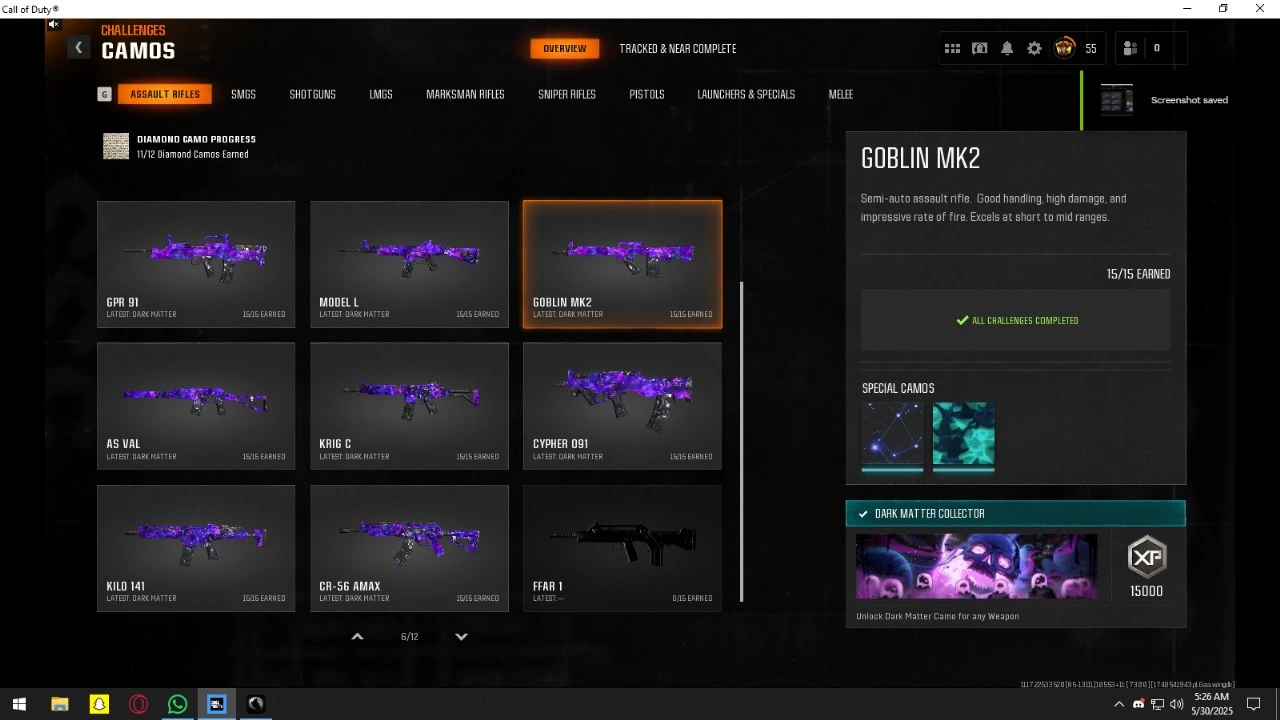Select the Cypher 091 weapon card

(x=622, y=406)
